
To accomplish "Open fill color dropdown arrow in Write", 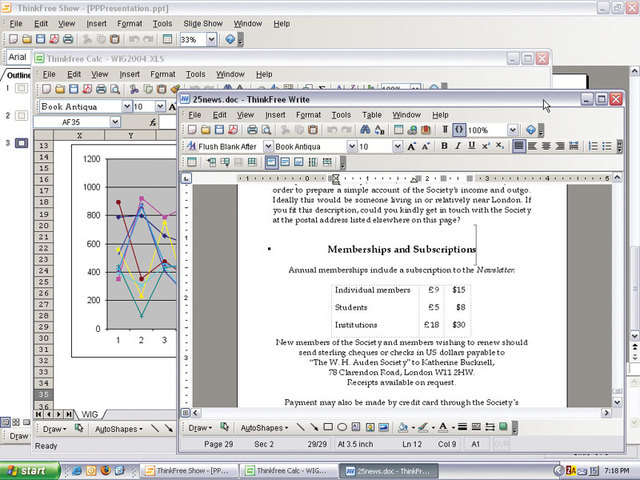I will (413, 428).
